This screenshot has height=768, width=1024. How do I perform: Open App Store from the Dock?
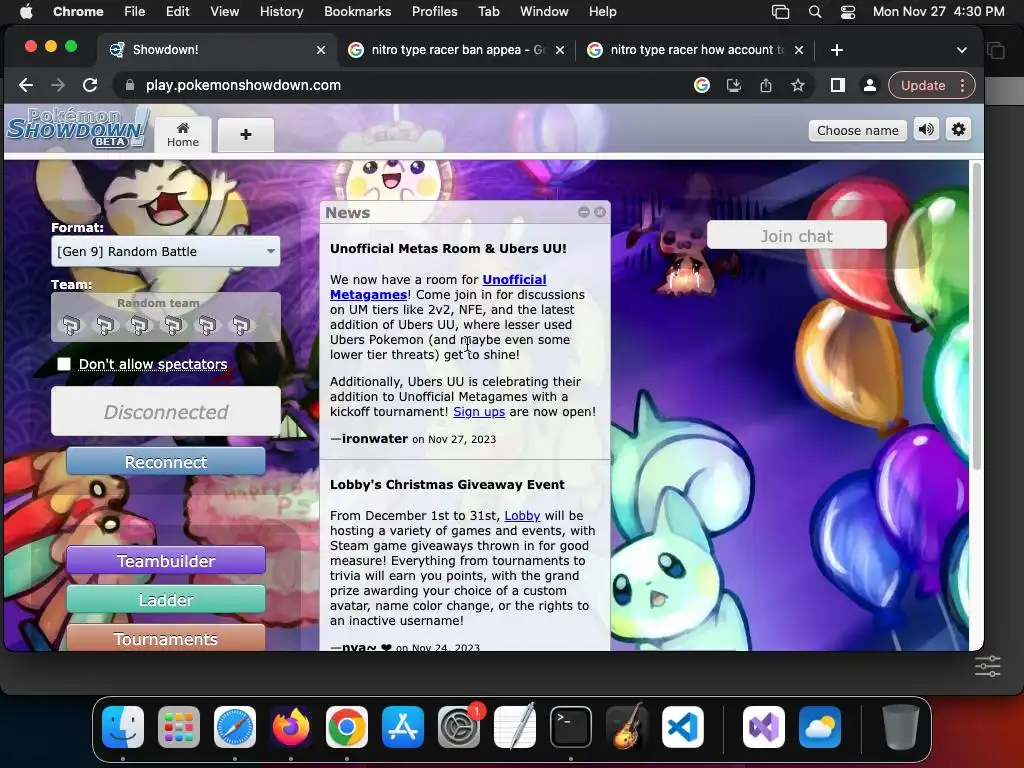click(x=403, y=727)
